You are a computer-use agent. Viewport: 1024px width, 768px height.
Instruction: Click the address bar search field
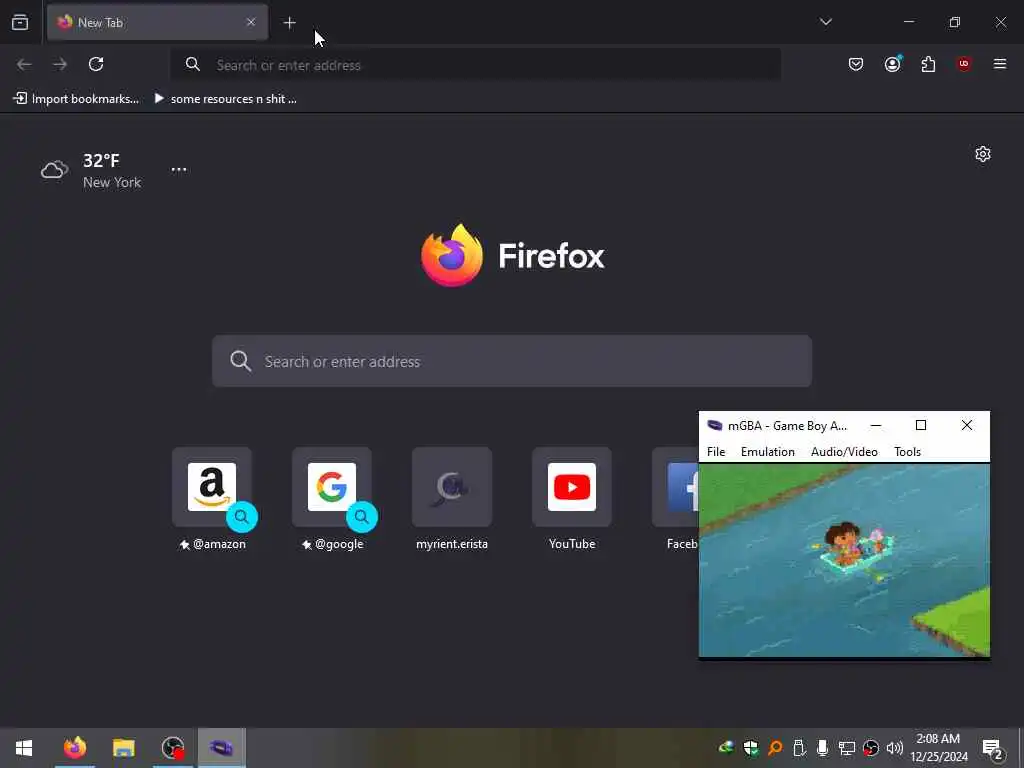pos(475,65)
